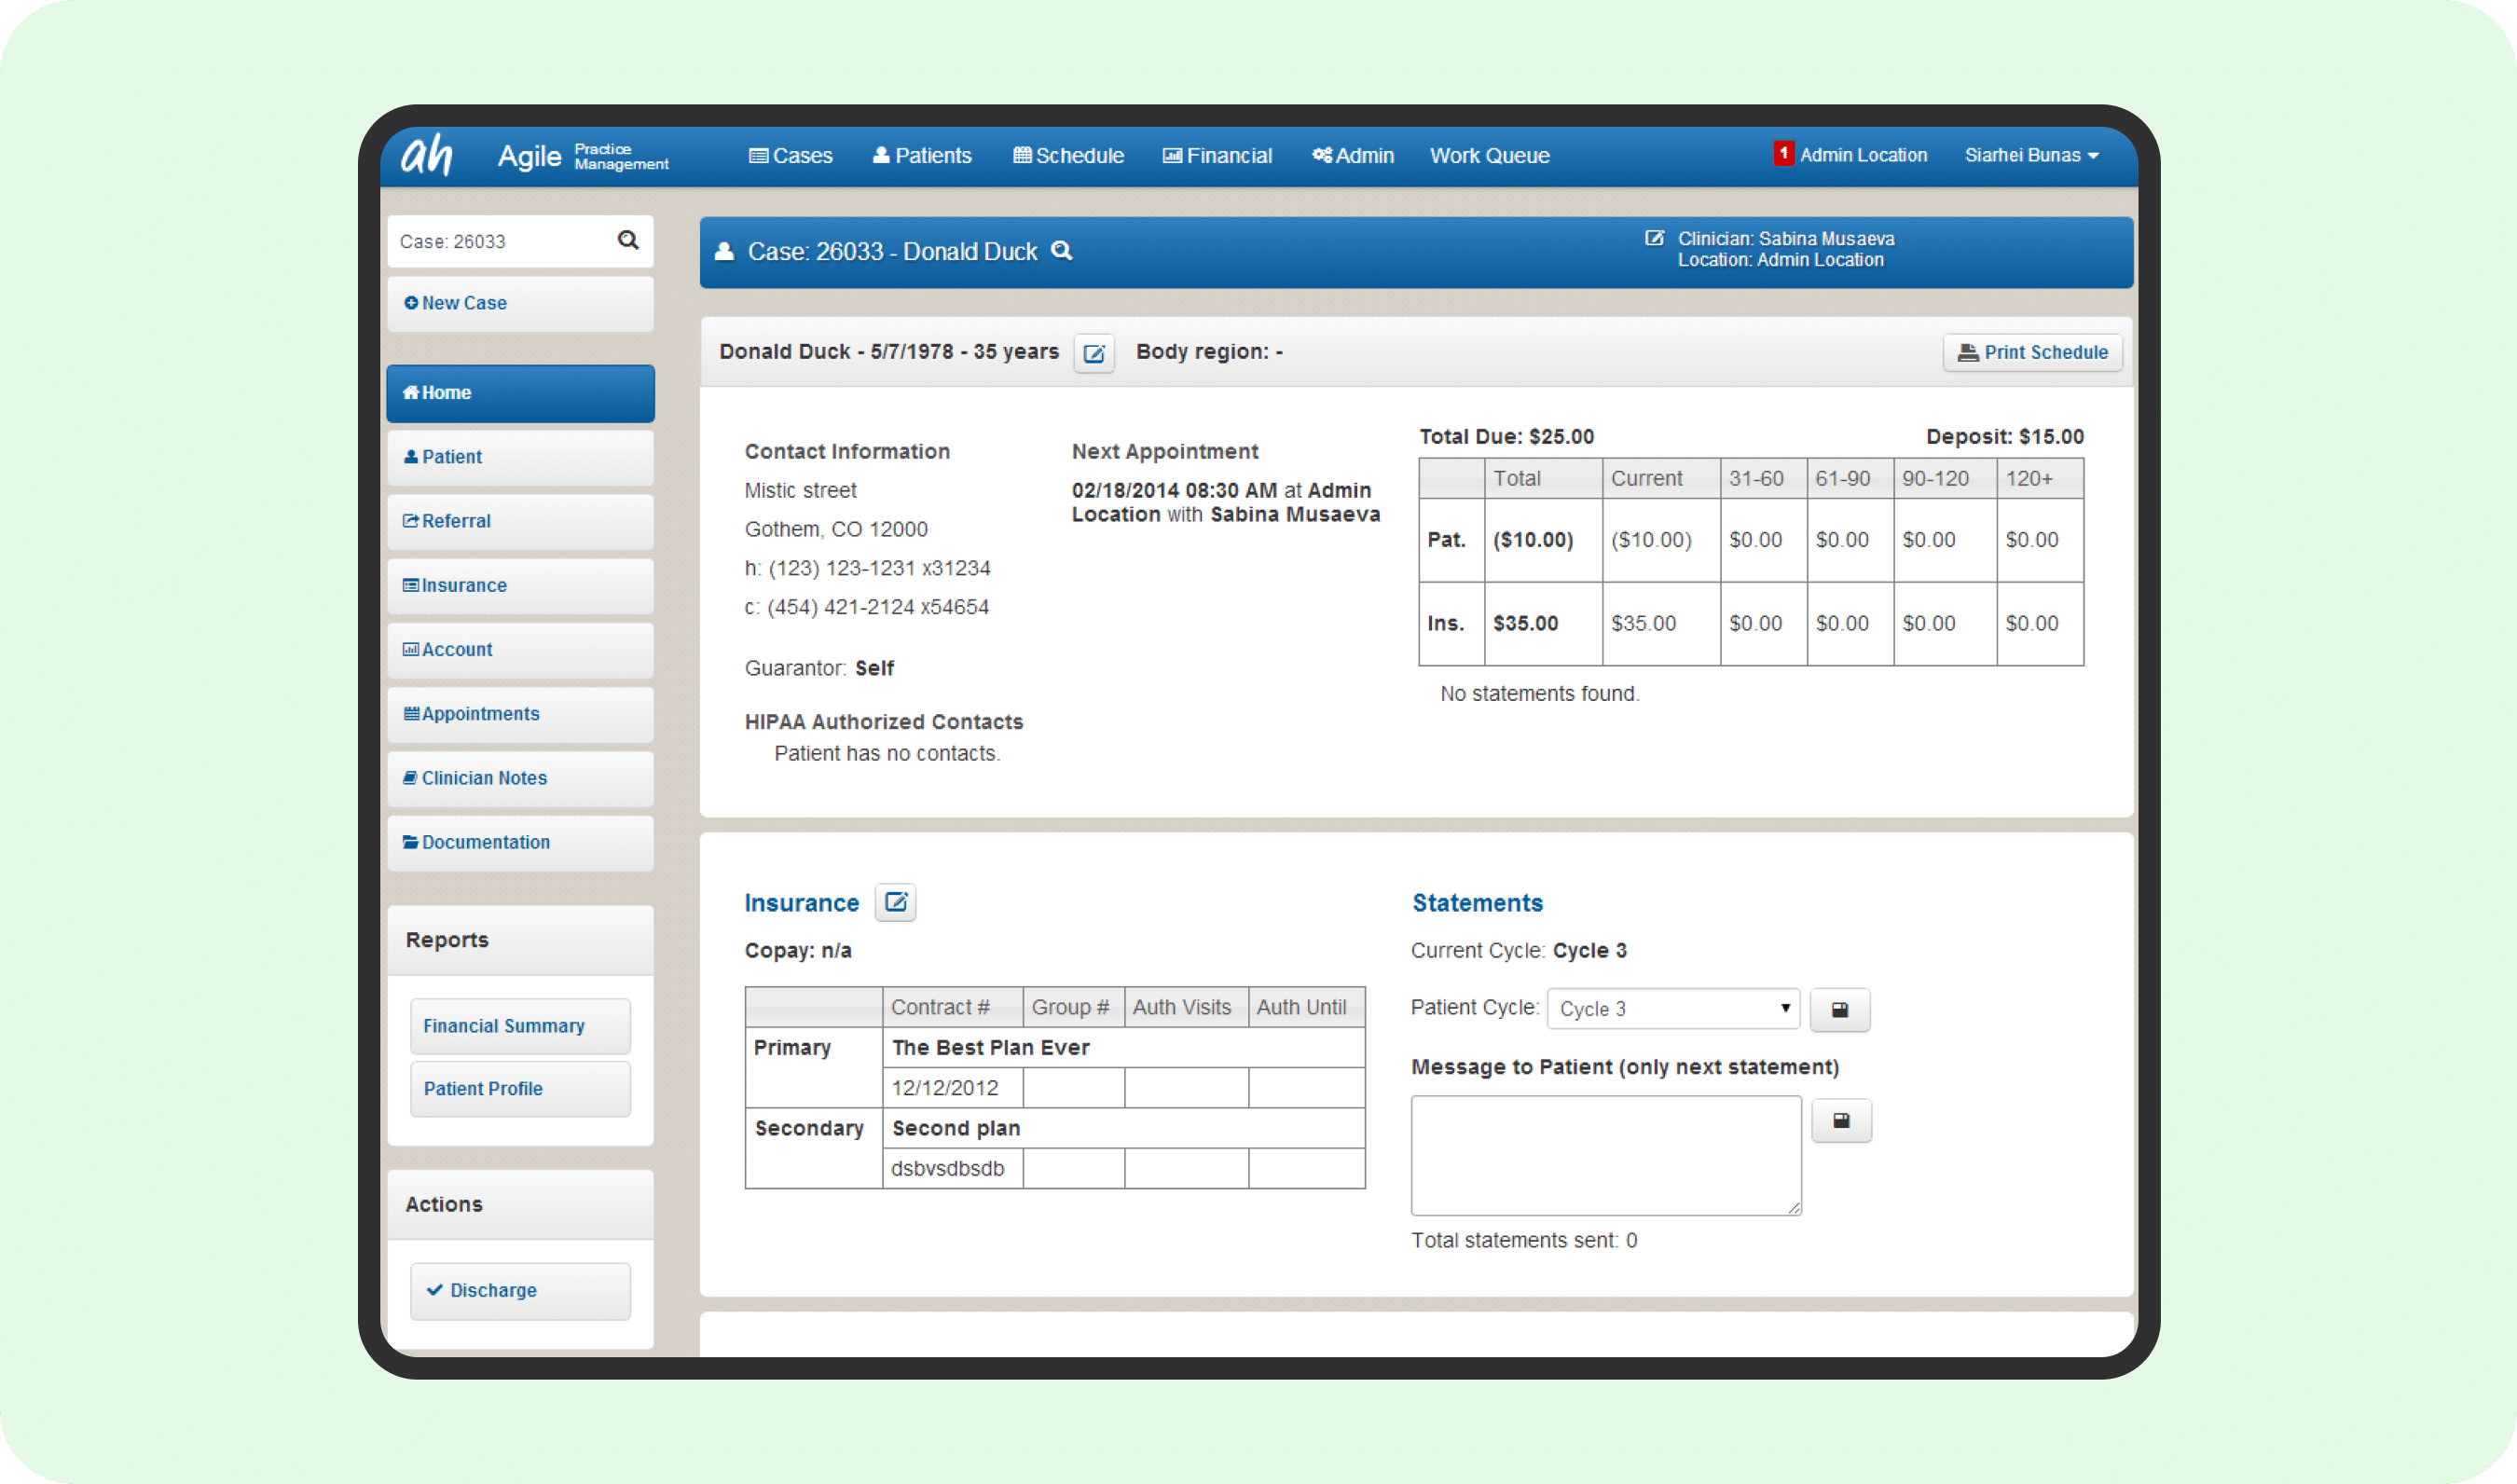Open the Patients menu

click(x=921, y=156)
